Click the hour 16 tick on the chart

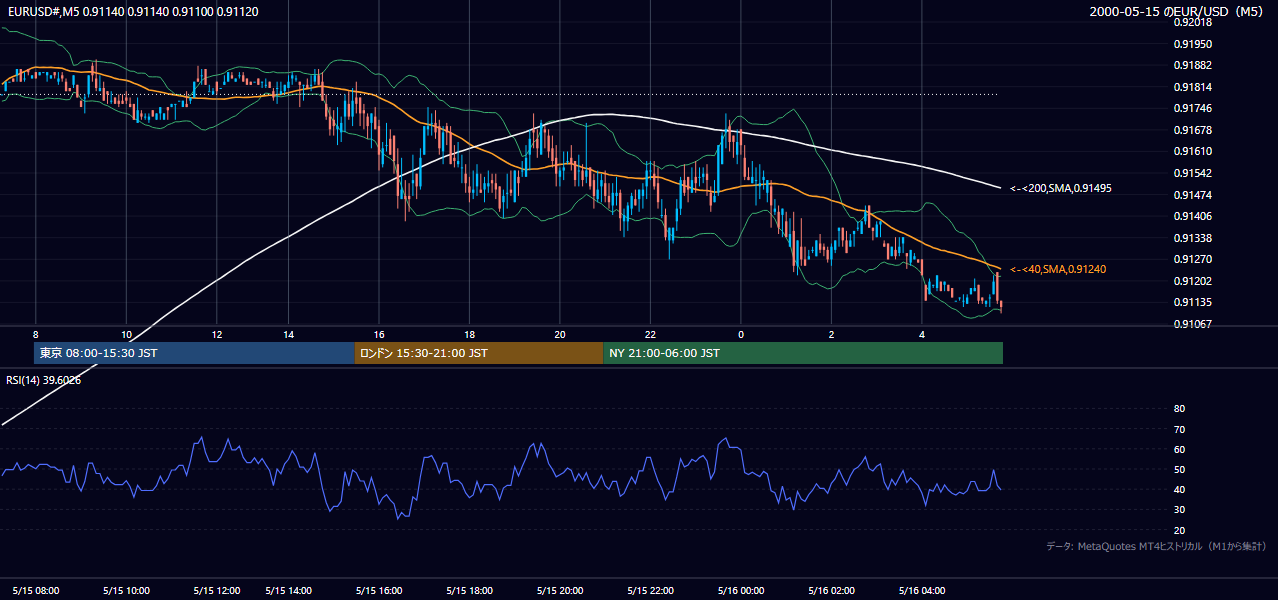point(378,334)
